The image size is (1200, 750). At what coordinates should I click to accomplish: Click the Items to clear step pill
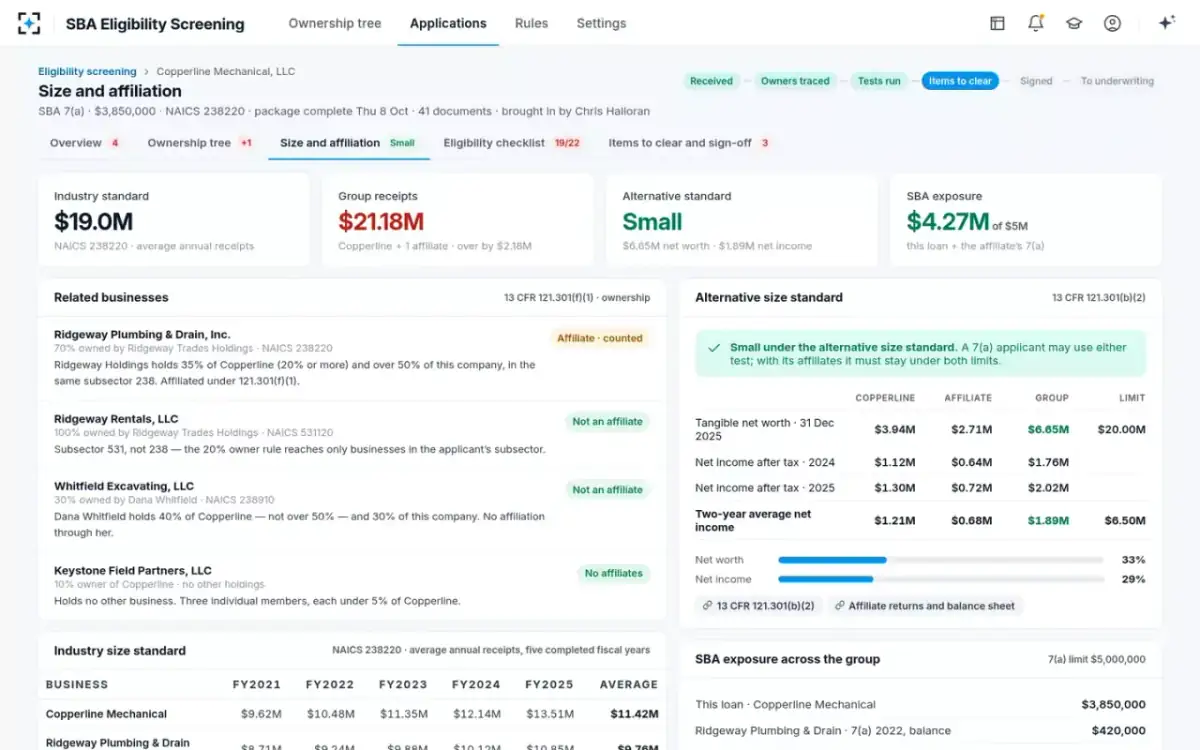tap(960, 81)
